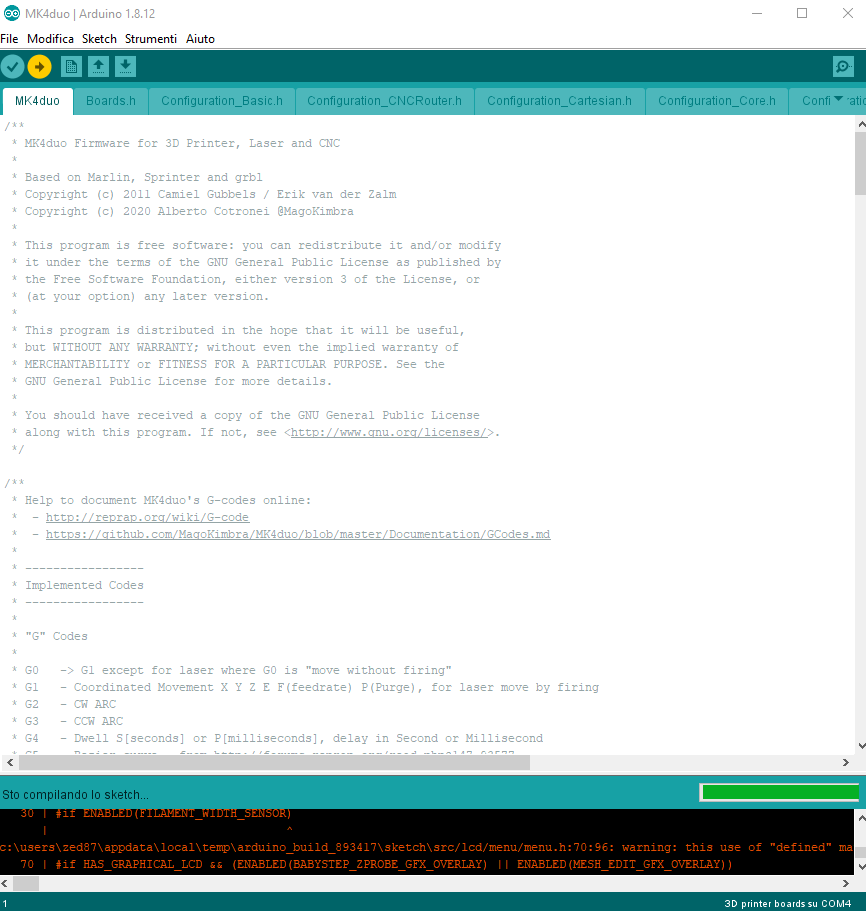Image resolution: width=866 pixels, height=911 pixels.
Task: Open the tab list dropdown arrow
Action: pyautogui.click(x=838, y=99)
